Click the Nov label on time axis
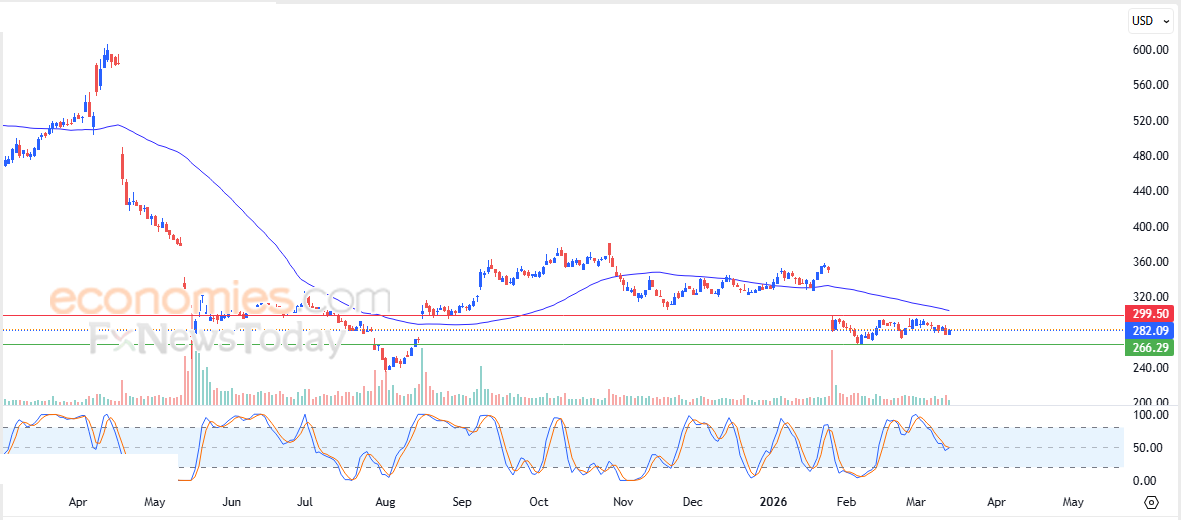1181x520 pixels. click(x=622, y=502)
